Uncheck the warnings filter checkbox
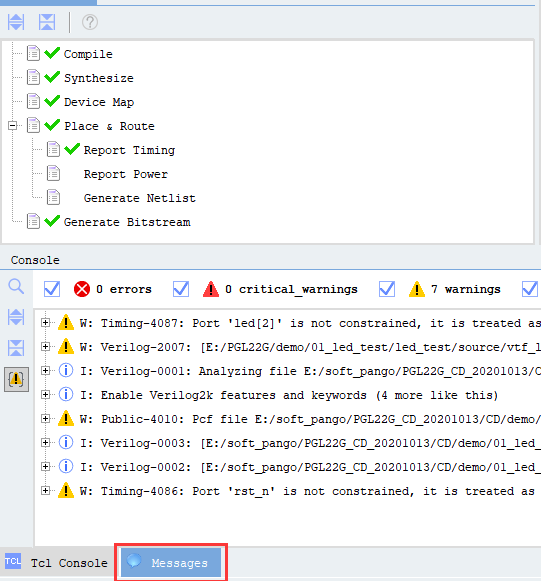The image size is (541, 581). [x=387, y=289]
